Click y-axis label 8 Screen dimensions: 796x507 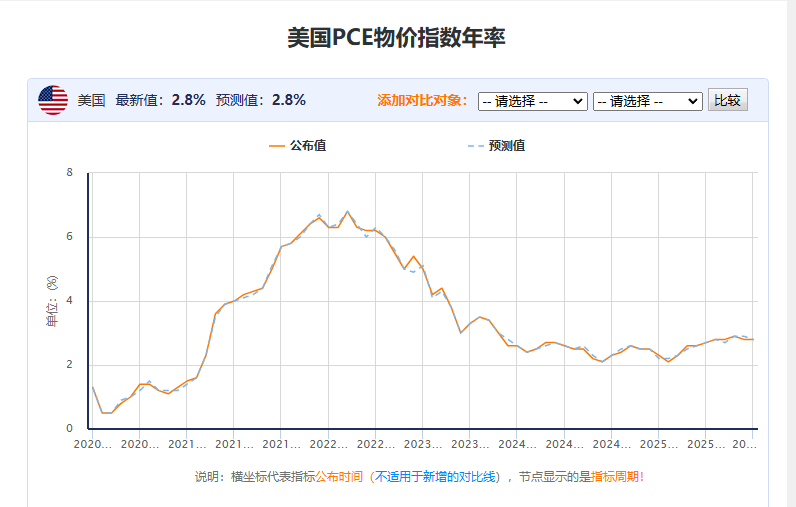click(x=70, y=173)
